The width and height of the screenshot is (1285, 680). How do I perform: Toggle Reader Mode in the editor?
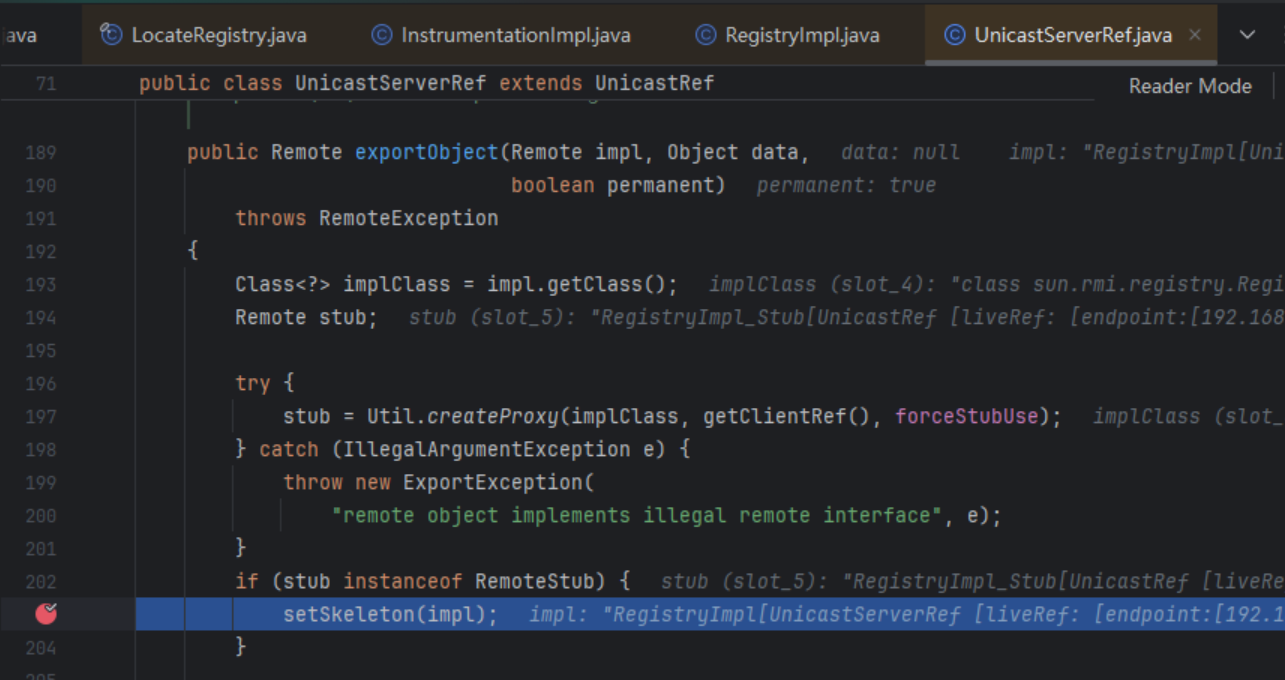coord(1189,86)
